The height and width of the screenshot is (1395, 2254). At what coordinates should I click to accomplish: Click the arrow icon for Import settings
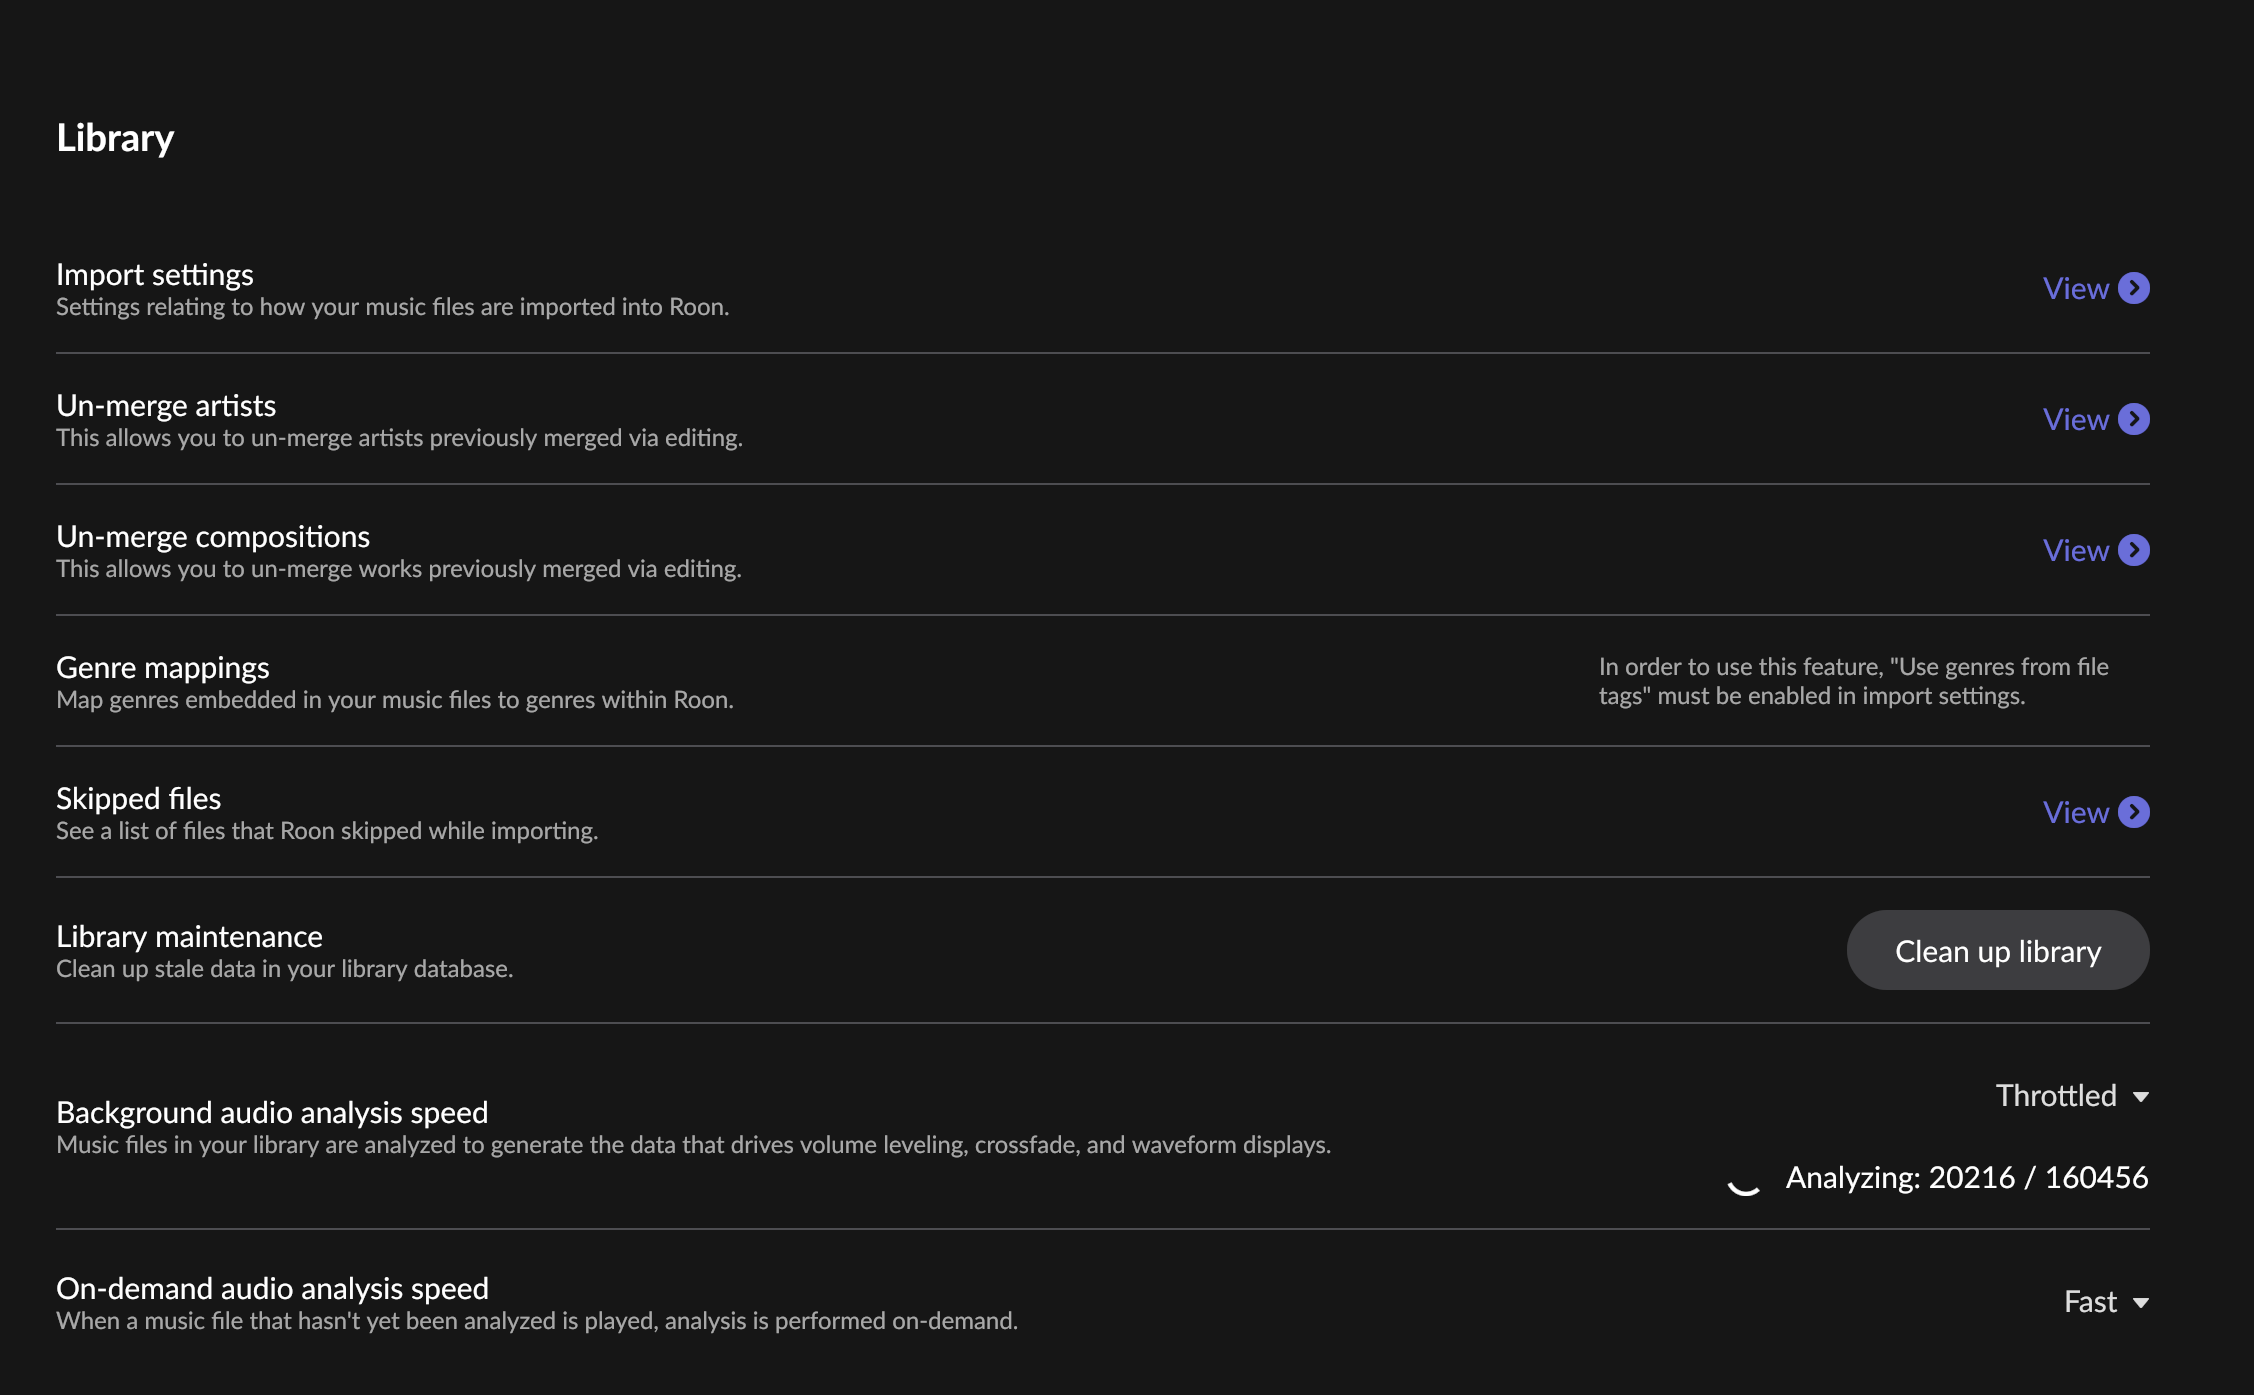2134,288
